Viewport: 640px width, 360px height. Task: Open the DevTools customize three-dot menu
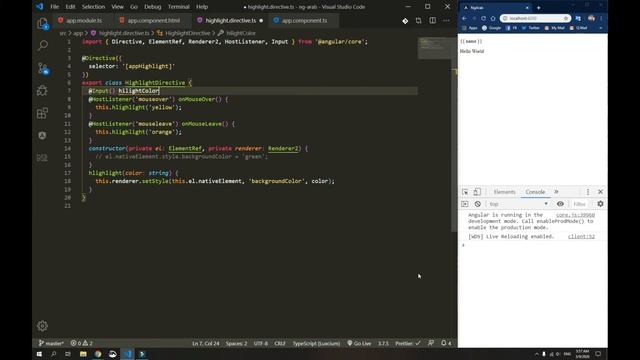pyautogui.click(x=588, y=192)
